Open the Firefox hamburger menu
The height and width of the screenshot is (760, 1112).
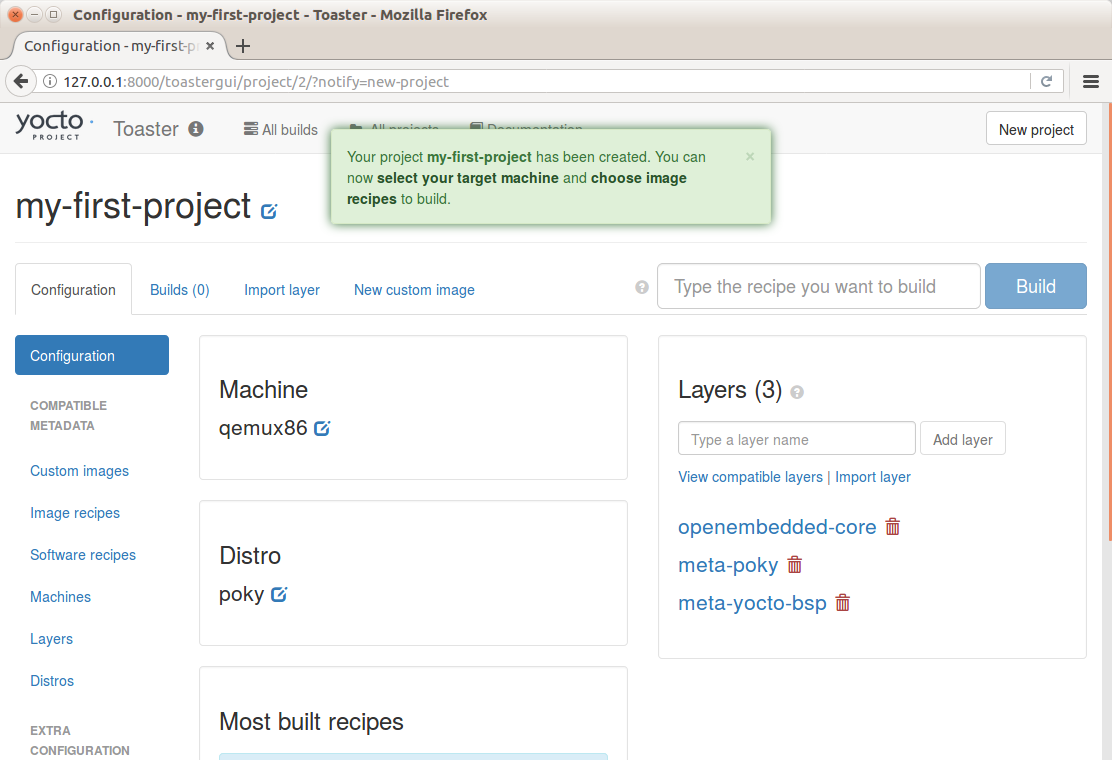(x=1091, y=82)
